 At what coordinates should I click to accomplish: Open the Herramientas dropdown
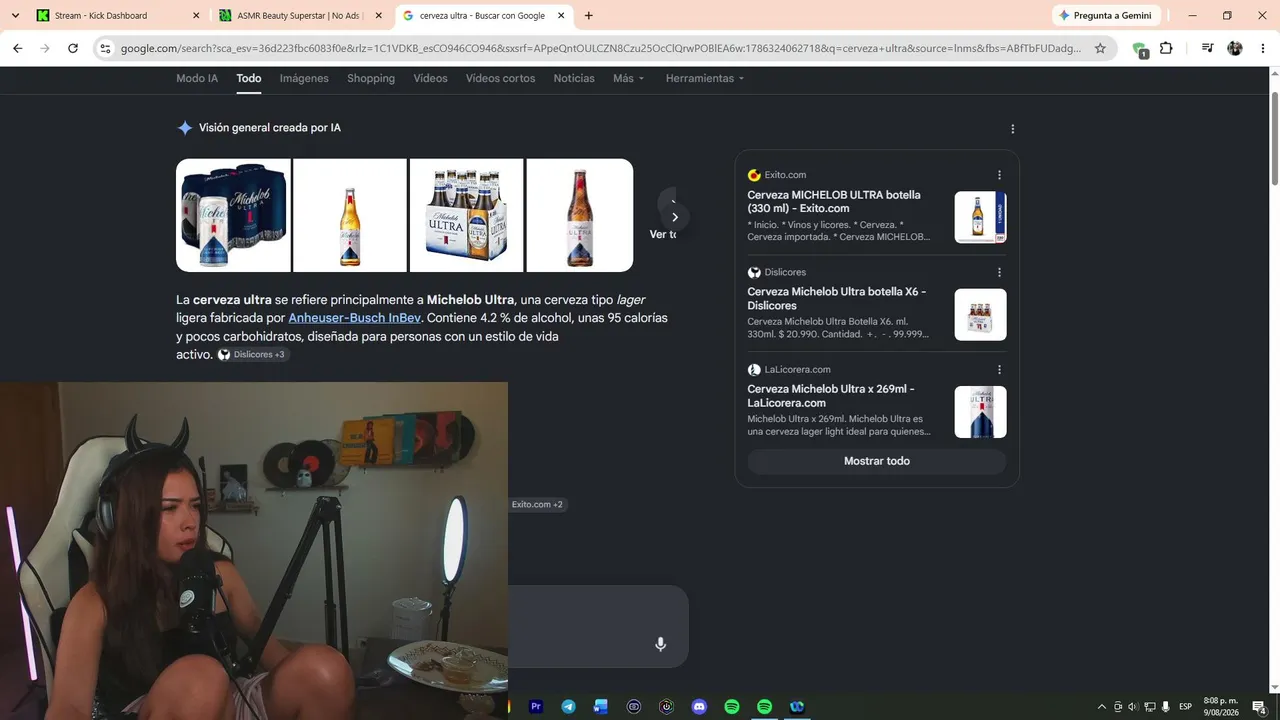705,78
